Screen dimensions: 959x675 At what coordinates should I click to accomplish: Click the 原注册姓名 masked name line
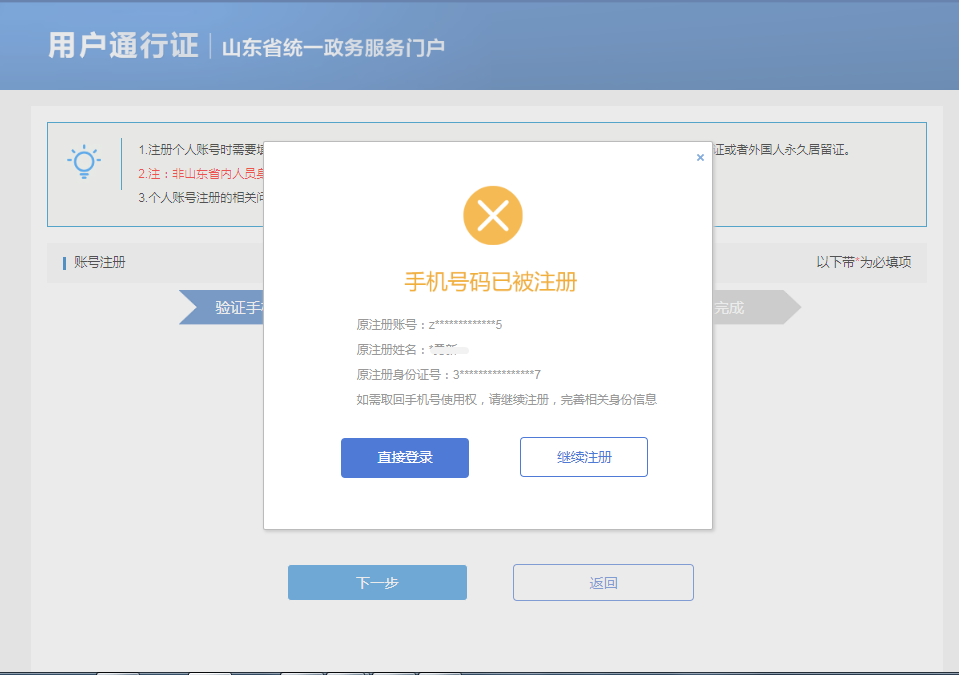coord(410,350)
